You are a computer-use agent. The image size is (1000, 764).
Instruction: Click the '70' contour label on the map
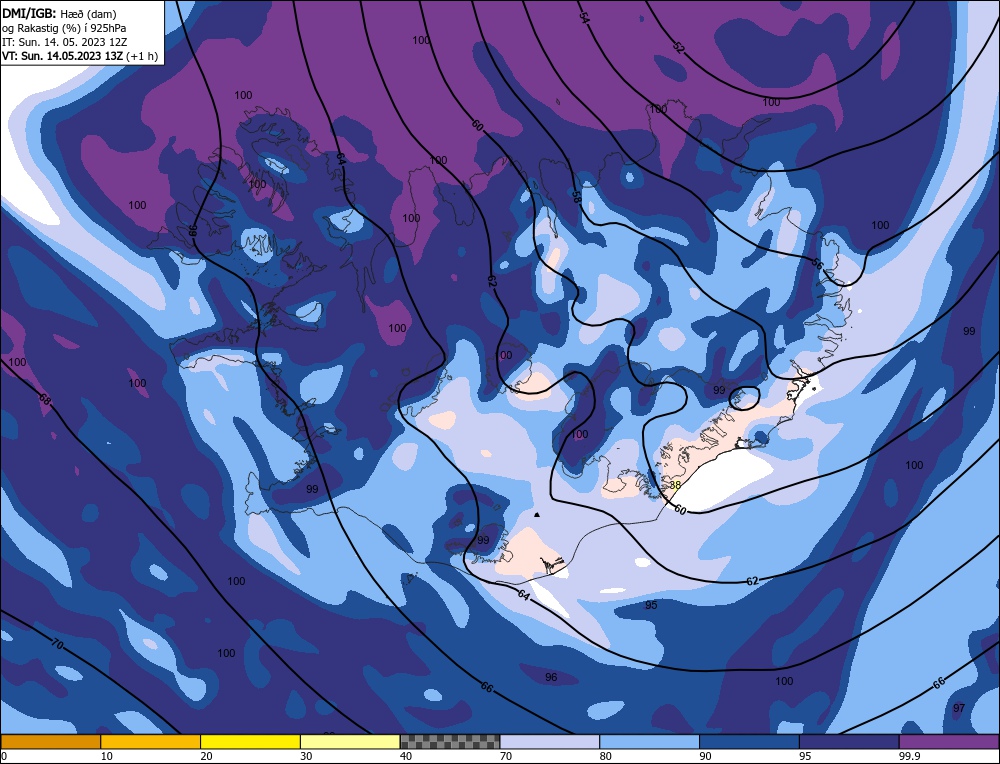tap(57, 644)
